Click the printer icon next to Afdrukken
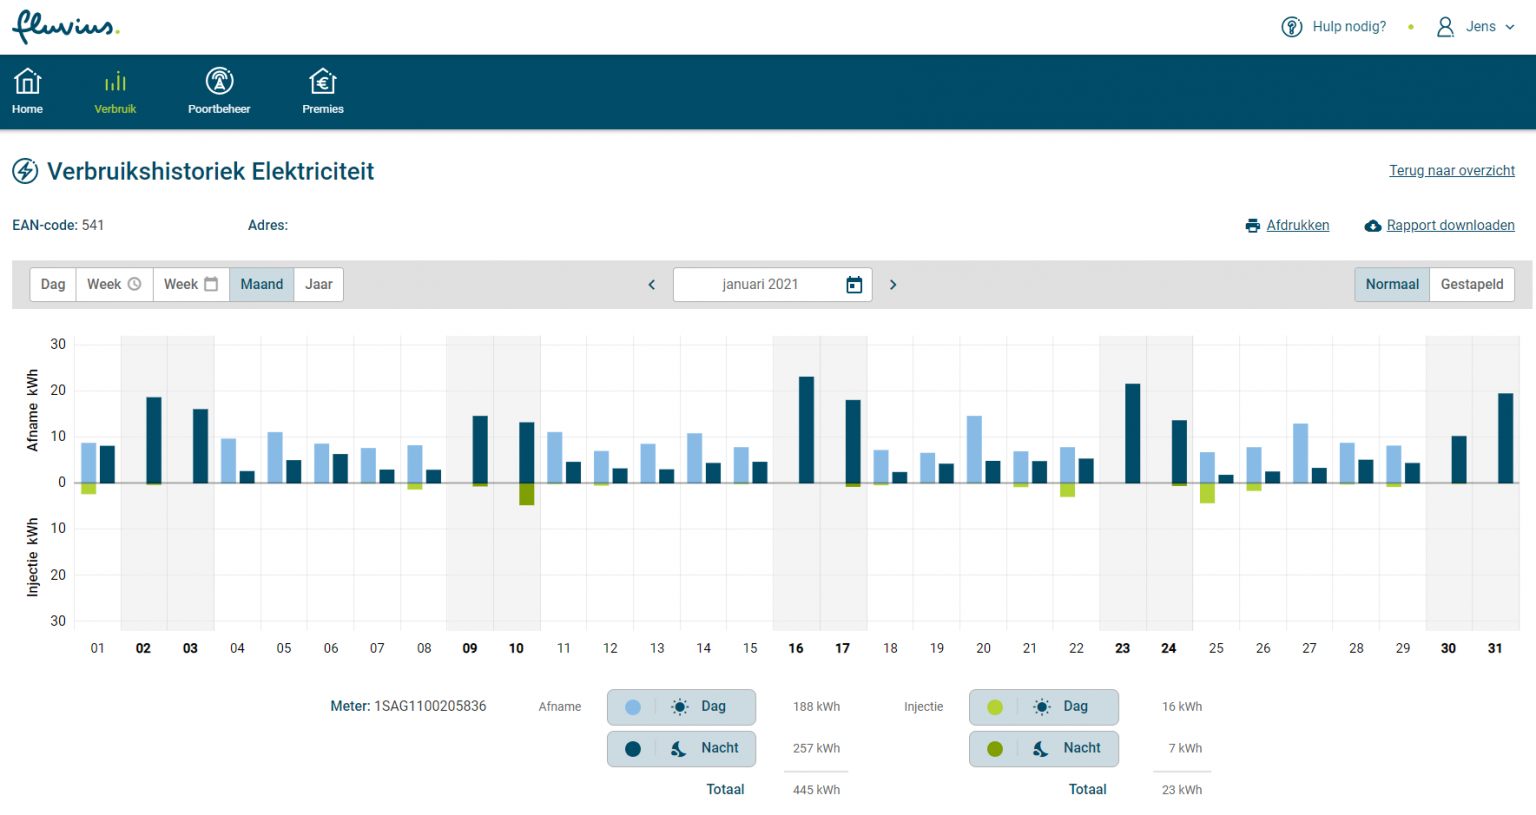Viewport: 1536px width, 815px height. (x=1252, y=225)
